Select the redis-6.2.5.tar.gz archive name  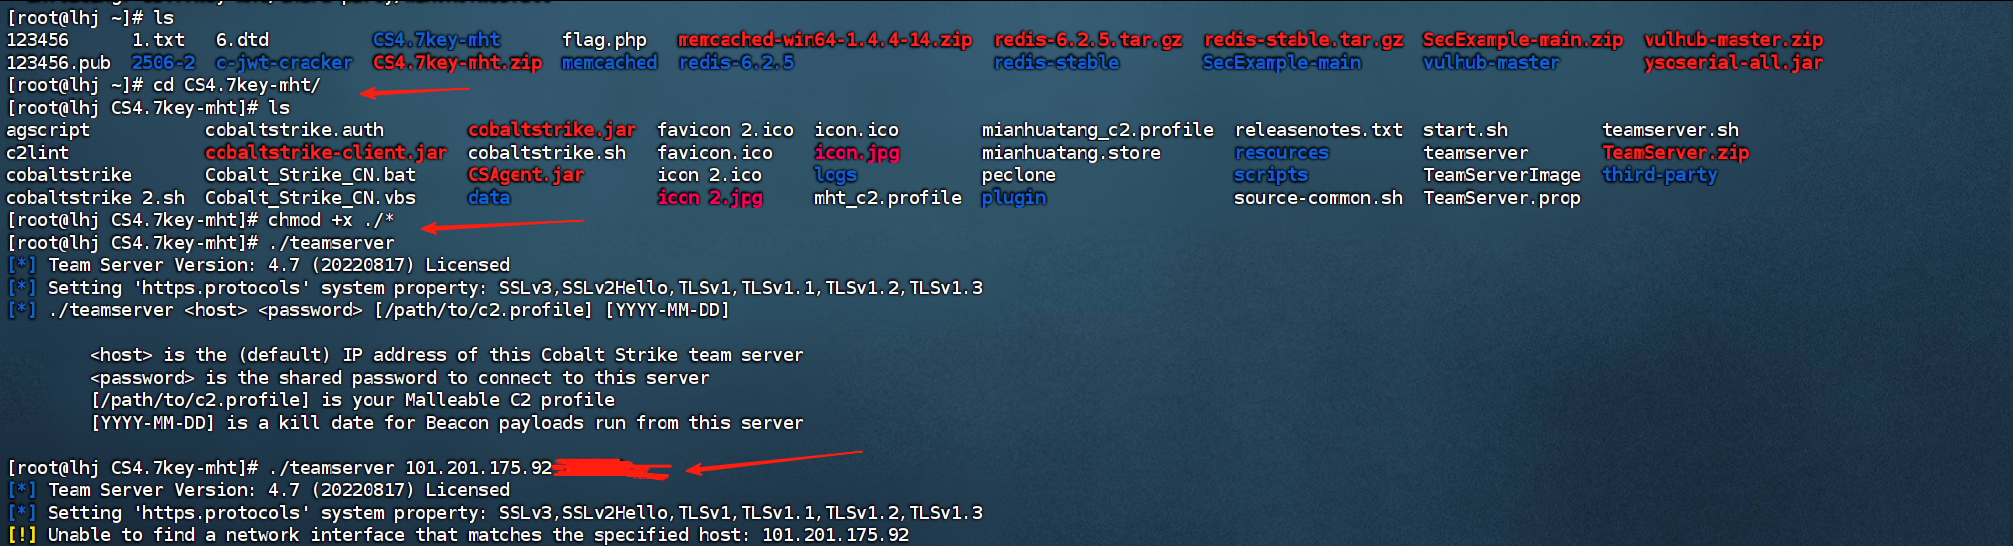[x=1088, y=40]
